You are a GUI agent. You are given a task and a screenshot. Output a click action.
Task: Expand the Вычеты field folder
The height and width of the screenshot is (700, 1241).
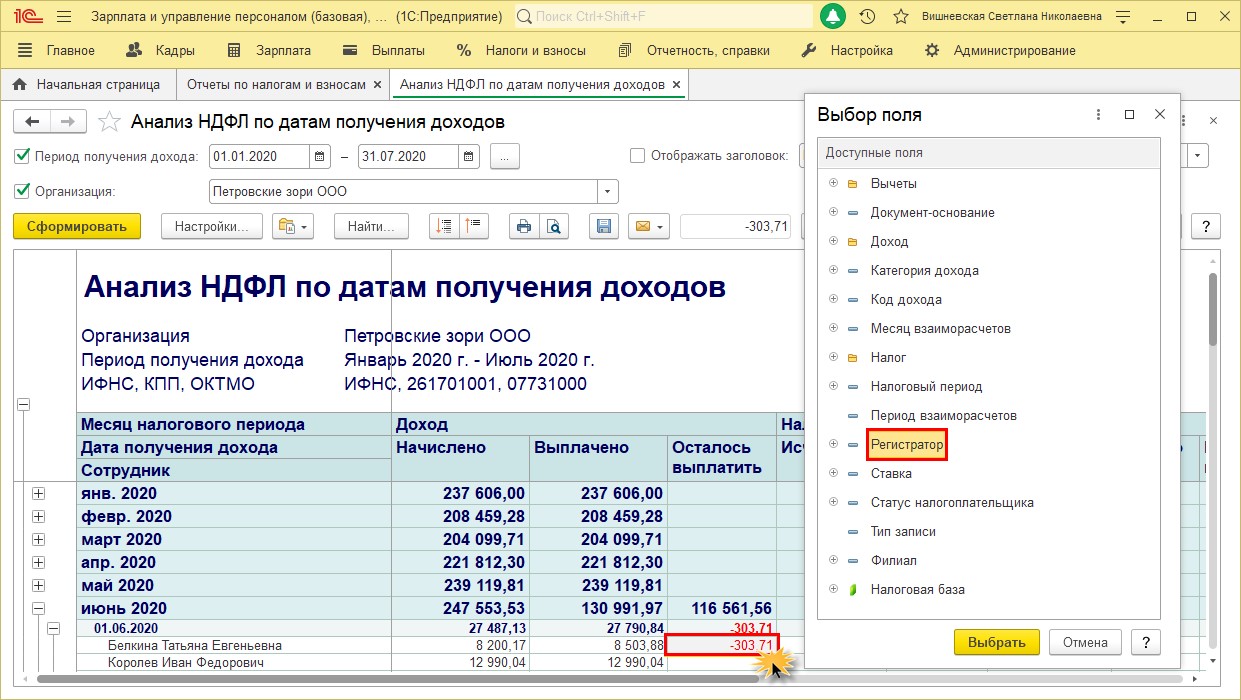pos(833,184)
